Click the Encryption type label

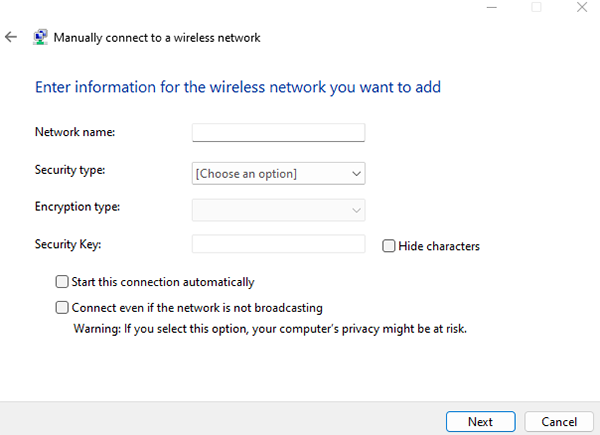[77, 207]
